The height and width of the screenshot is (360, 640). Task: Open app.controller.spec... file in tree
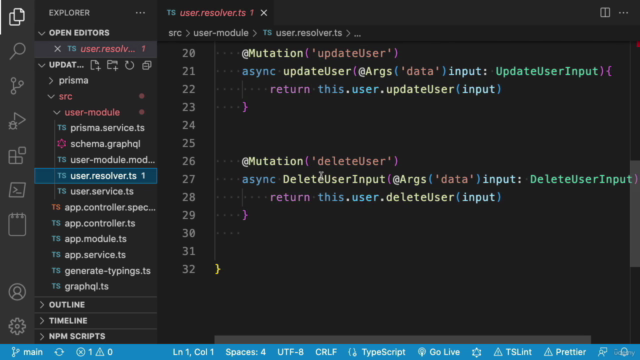pos(110,207)
